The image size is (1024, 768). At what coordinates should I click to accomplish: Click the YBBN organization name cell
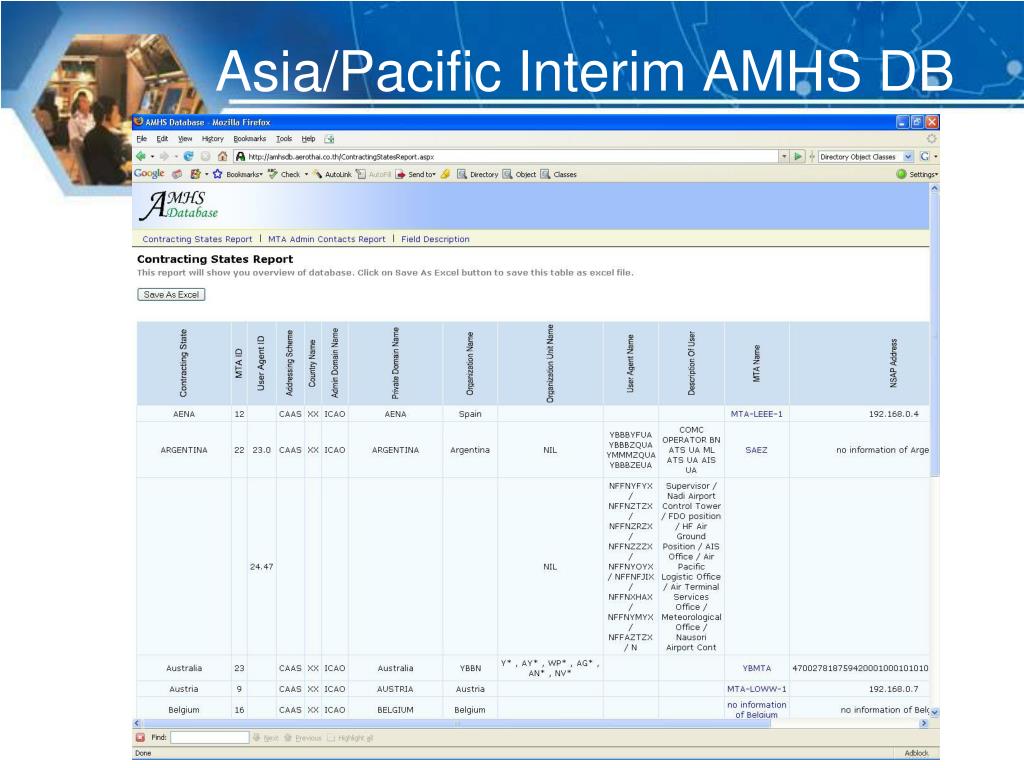(470, 668)
